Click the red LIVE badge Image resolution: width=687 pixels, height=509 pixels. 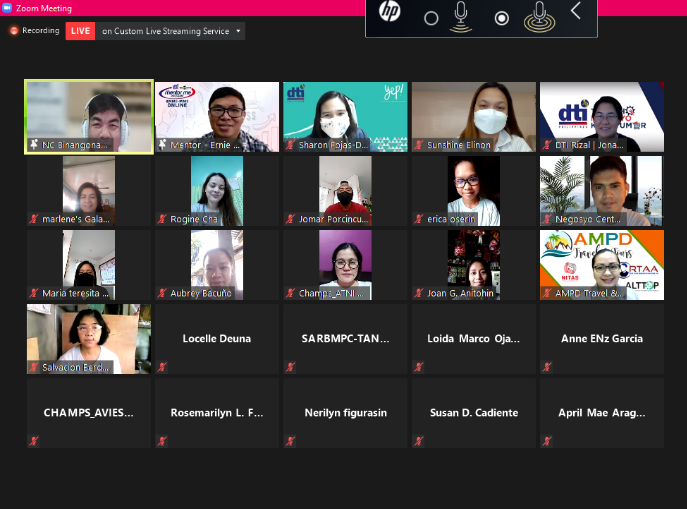[x=81, y=31]
